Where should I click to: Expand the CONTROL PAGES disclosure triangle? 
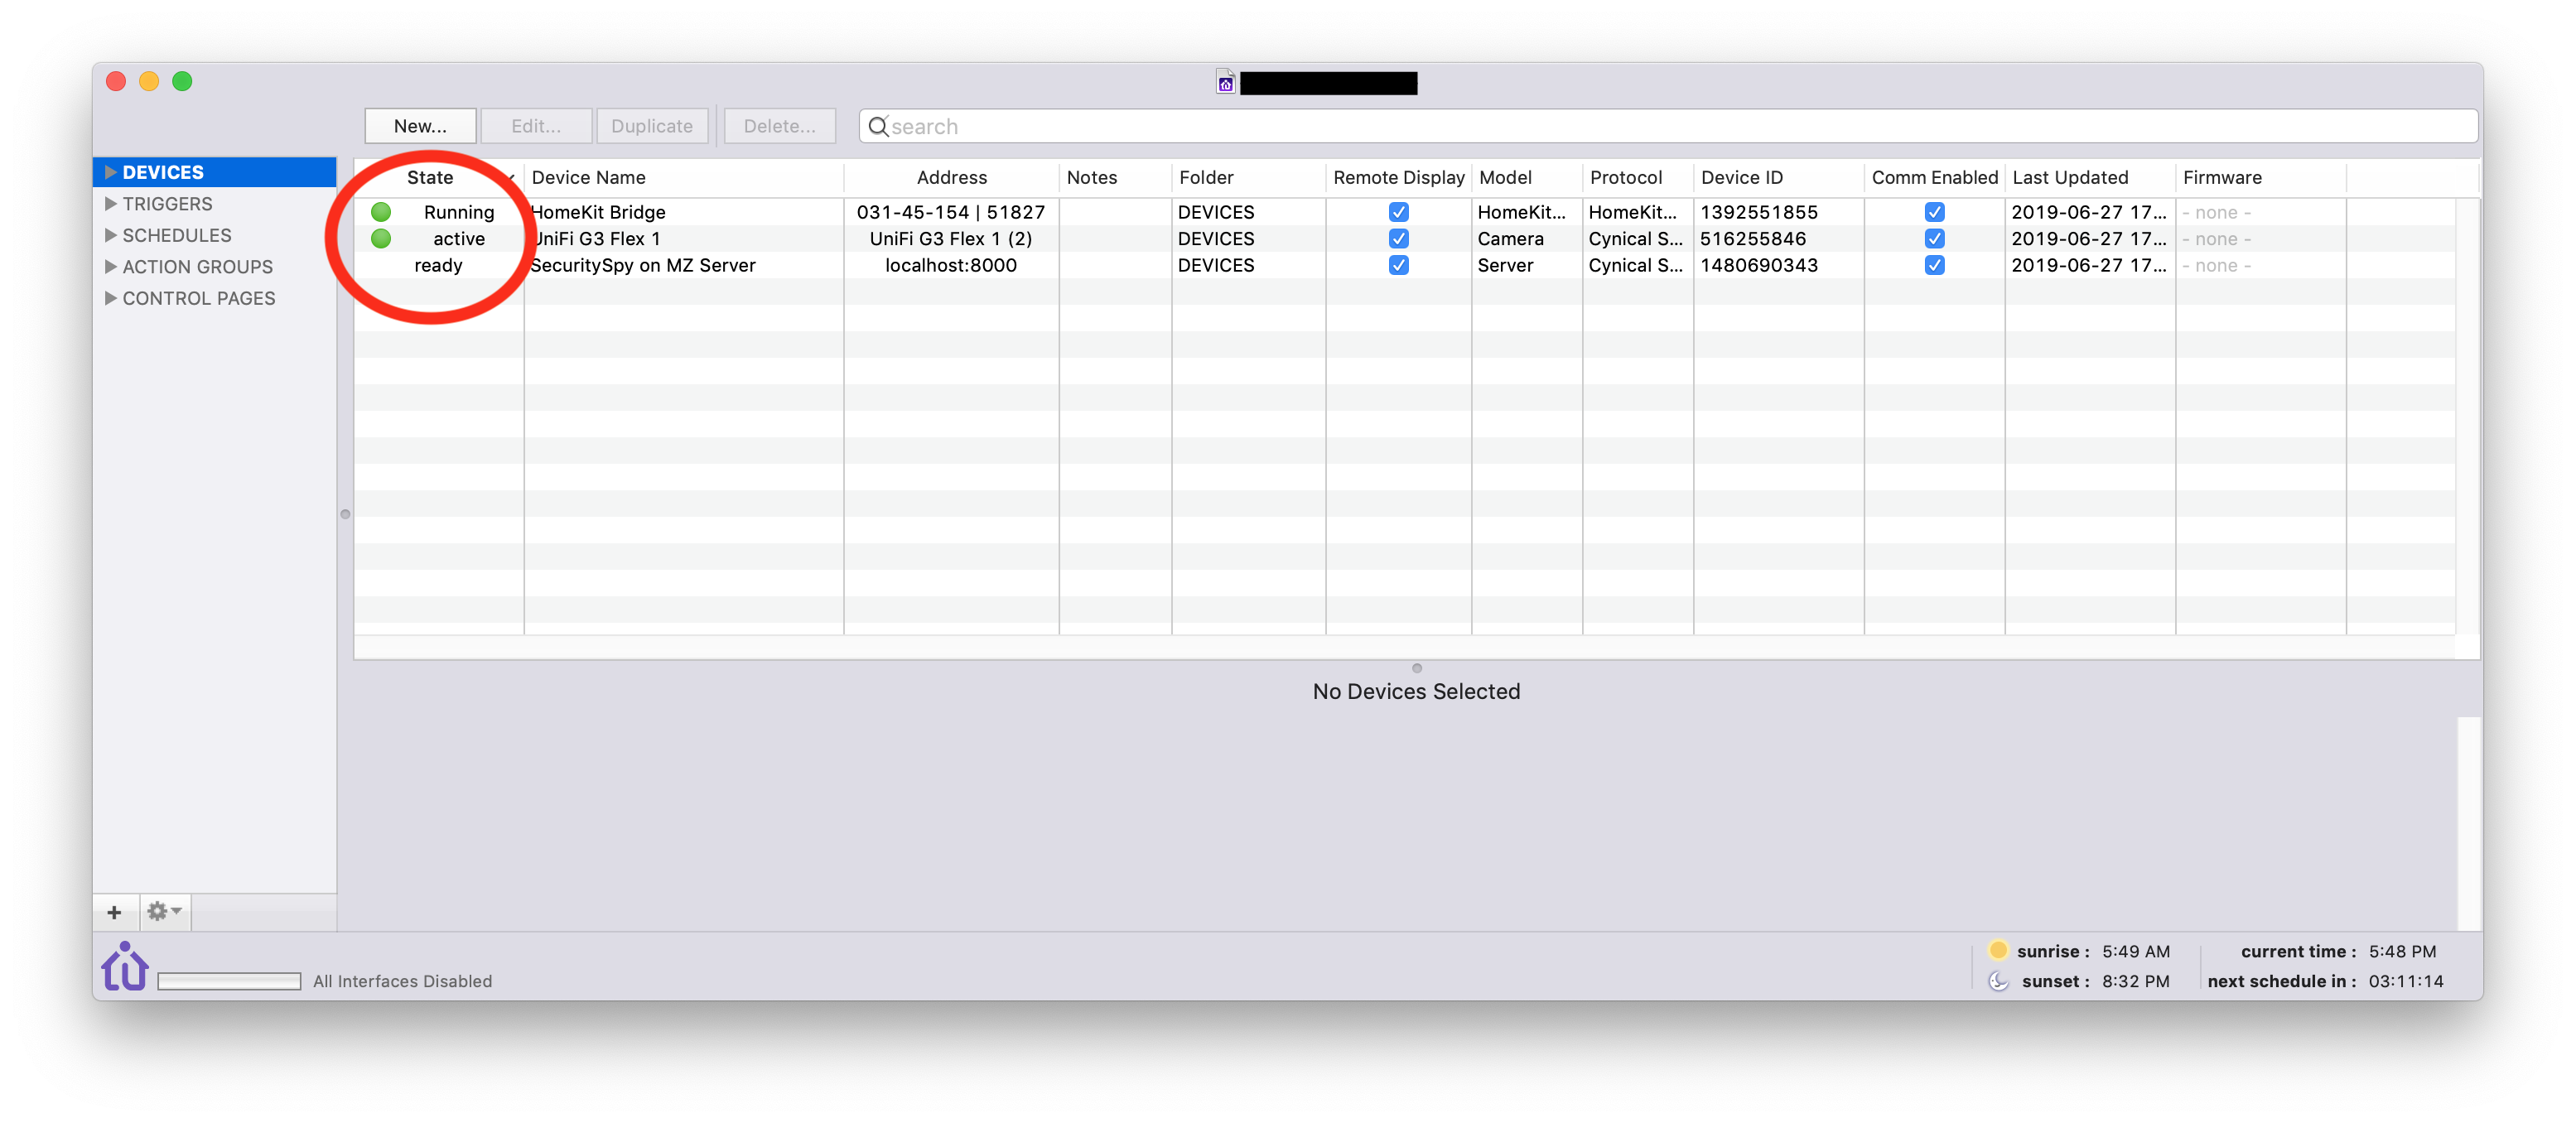coord(110,298)
